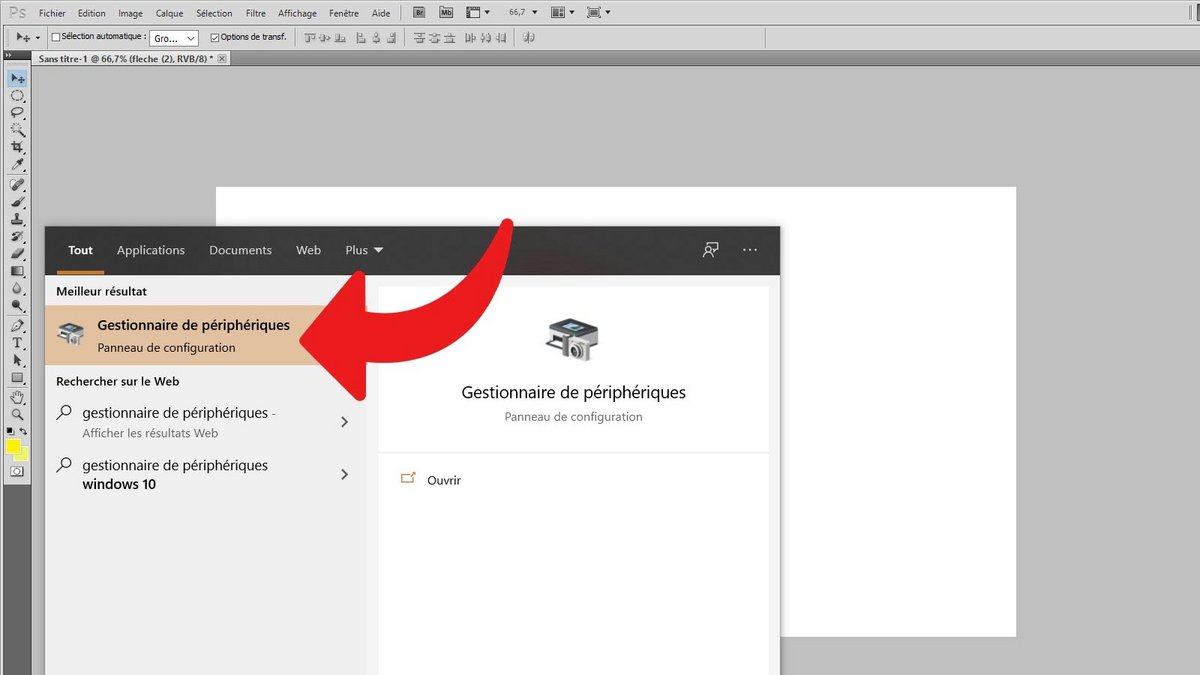Screen dimensions: 1200x675
Task: Select the History Brush tool
Action: tap(18, 236)
